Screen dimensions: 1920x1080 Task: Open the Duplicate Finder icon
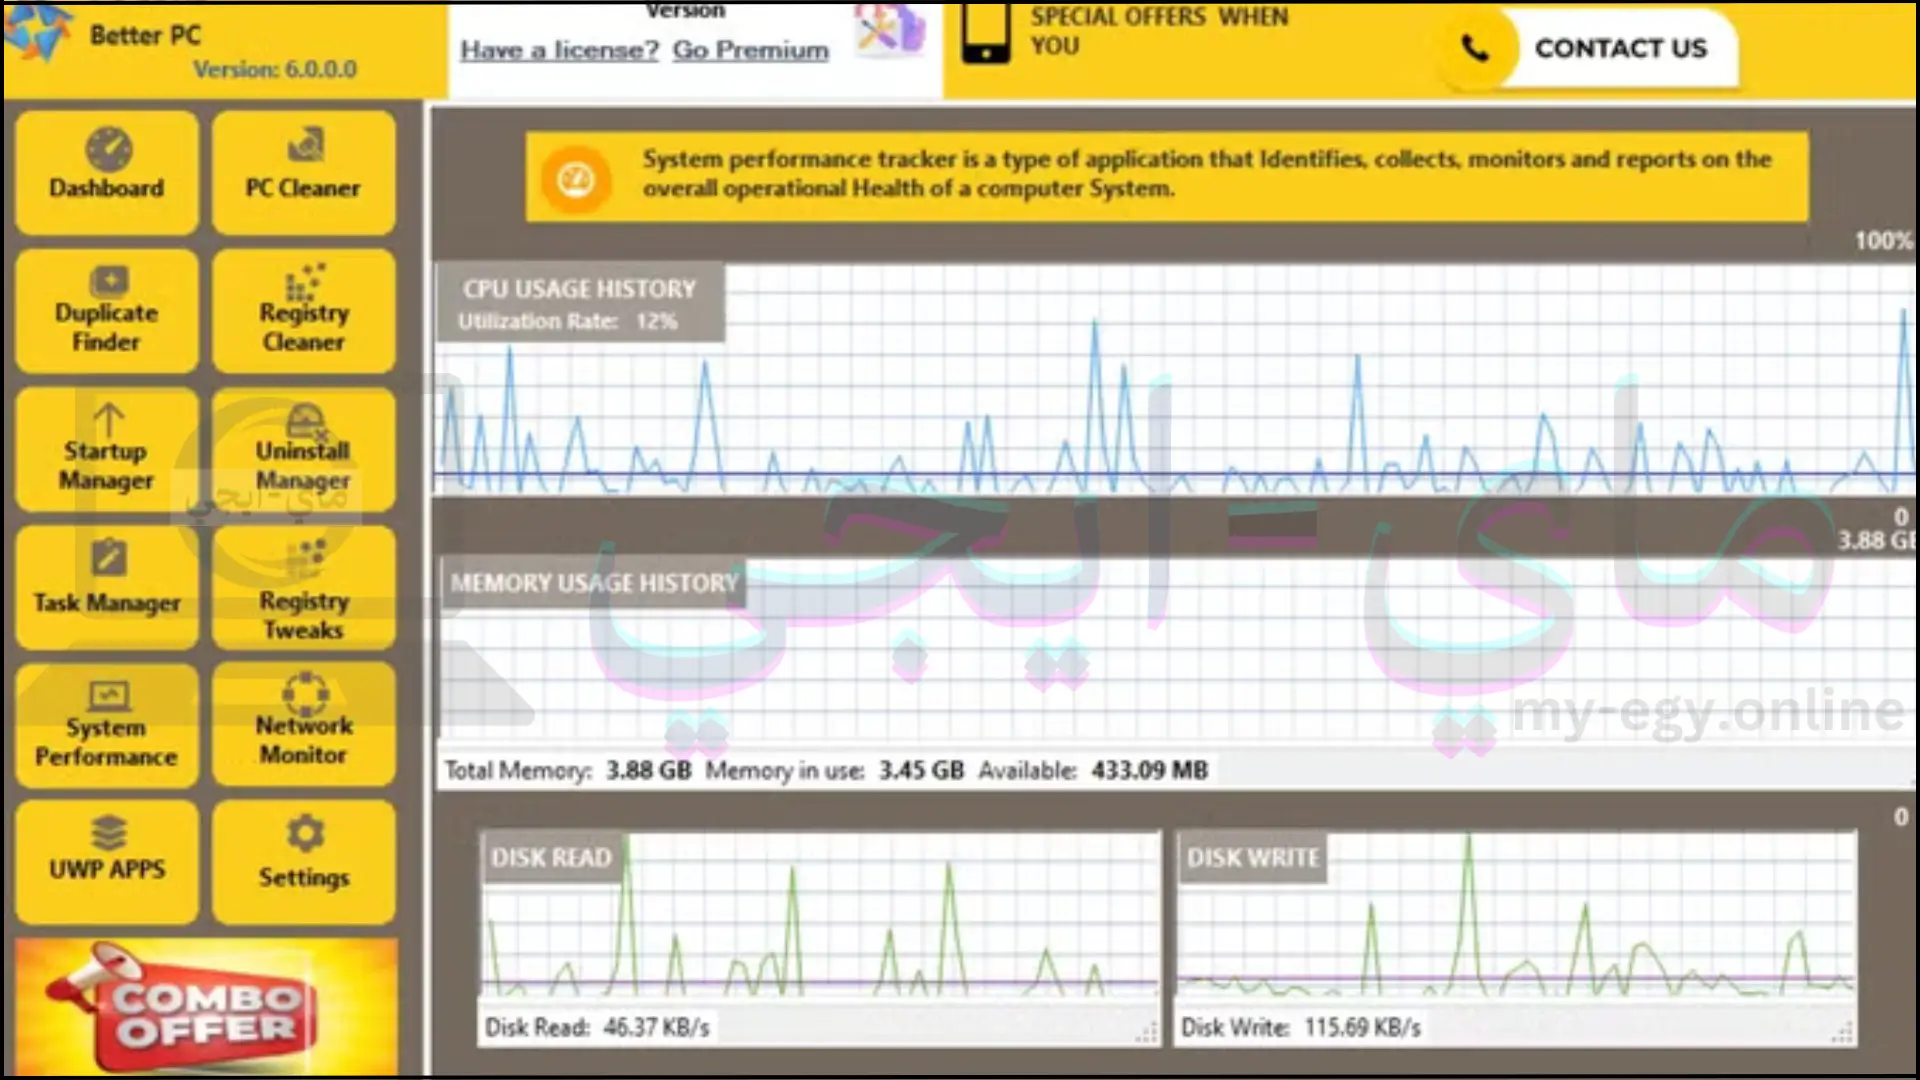pos(108,281)
